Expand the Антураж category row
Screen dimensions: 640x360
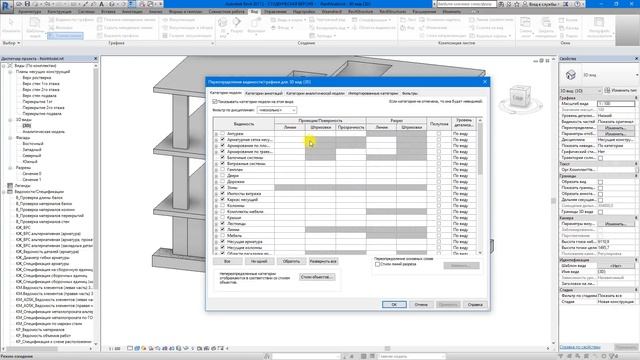pyautogui.click(x=216, y=134)
